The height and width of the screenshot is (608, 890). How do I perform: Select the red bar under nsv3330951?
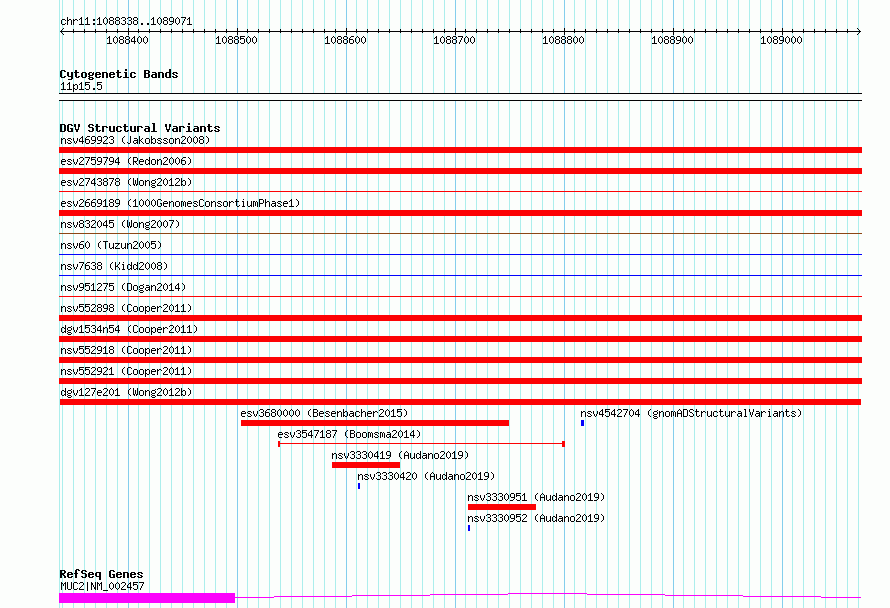pos(502,507)
